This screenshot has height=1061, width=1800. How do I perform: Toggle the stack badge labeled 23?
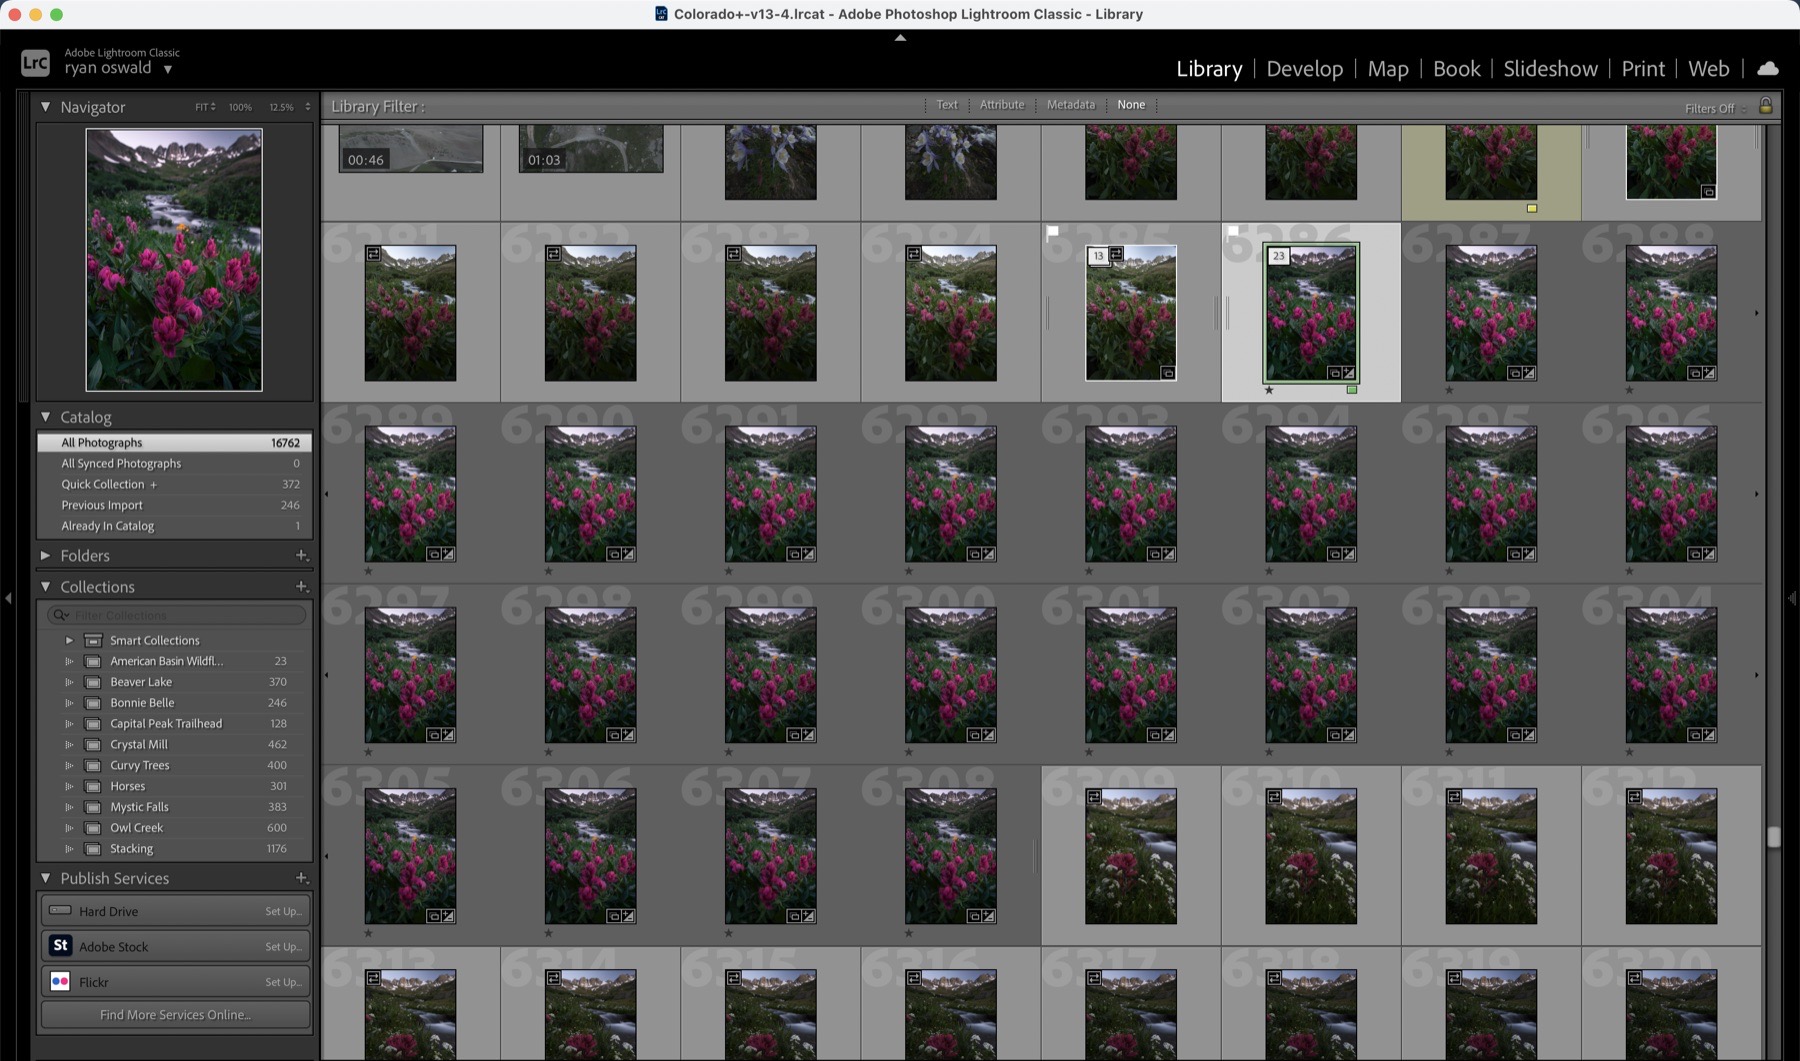(x=1278, y=256)
